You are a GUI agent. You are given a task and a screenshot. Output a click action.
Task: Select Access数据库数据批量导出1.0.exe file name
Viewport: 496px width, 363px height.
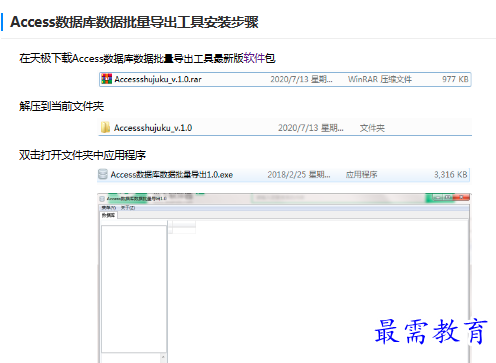click(x=172, y=175)
